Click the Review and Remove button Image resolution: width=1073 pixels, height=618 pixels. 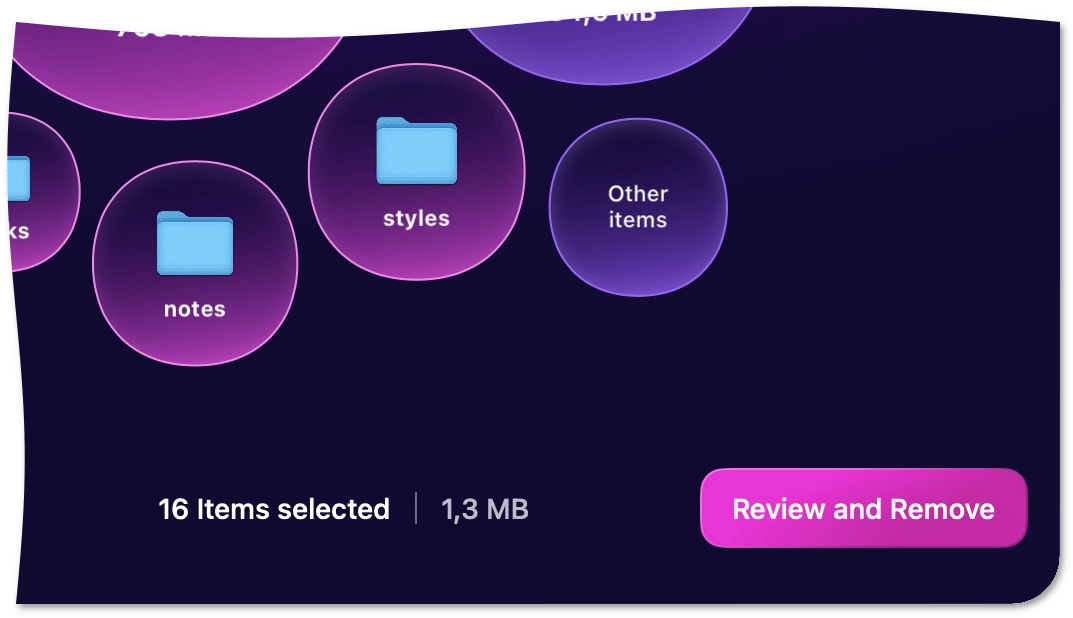[864, 508]
